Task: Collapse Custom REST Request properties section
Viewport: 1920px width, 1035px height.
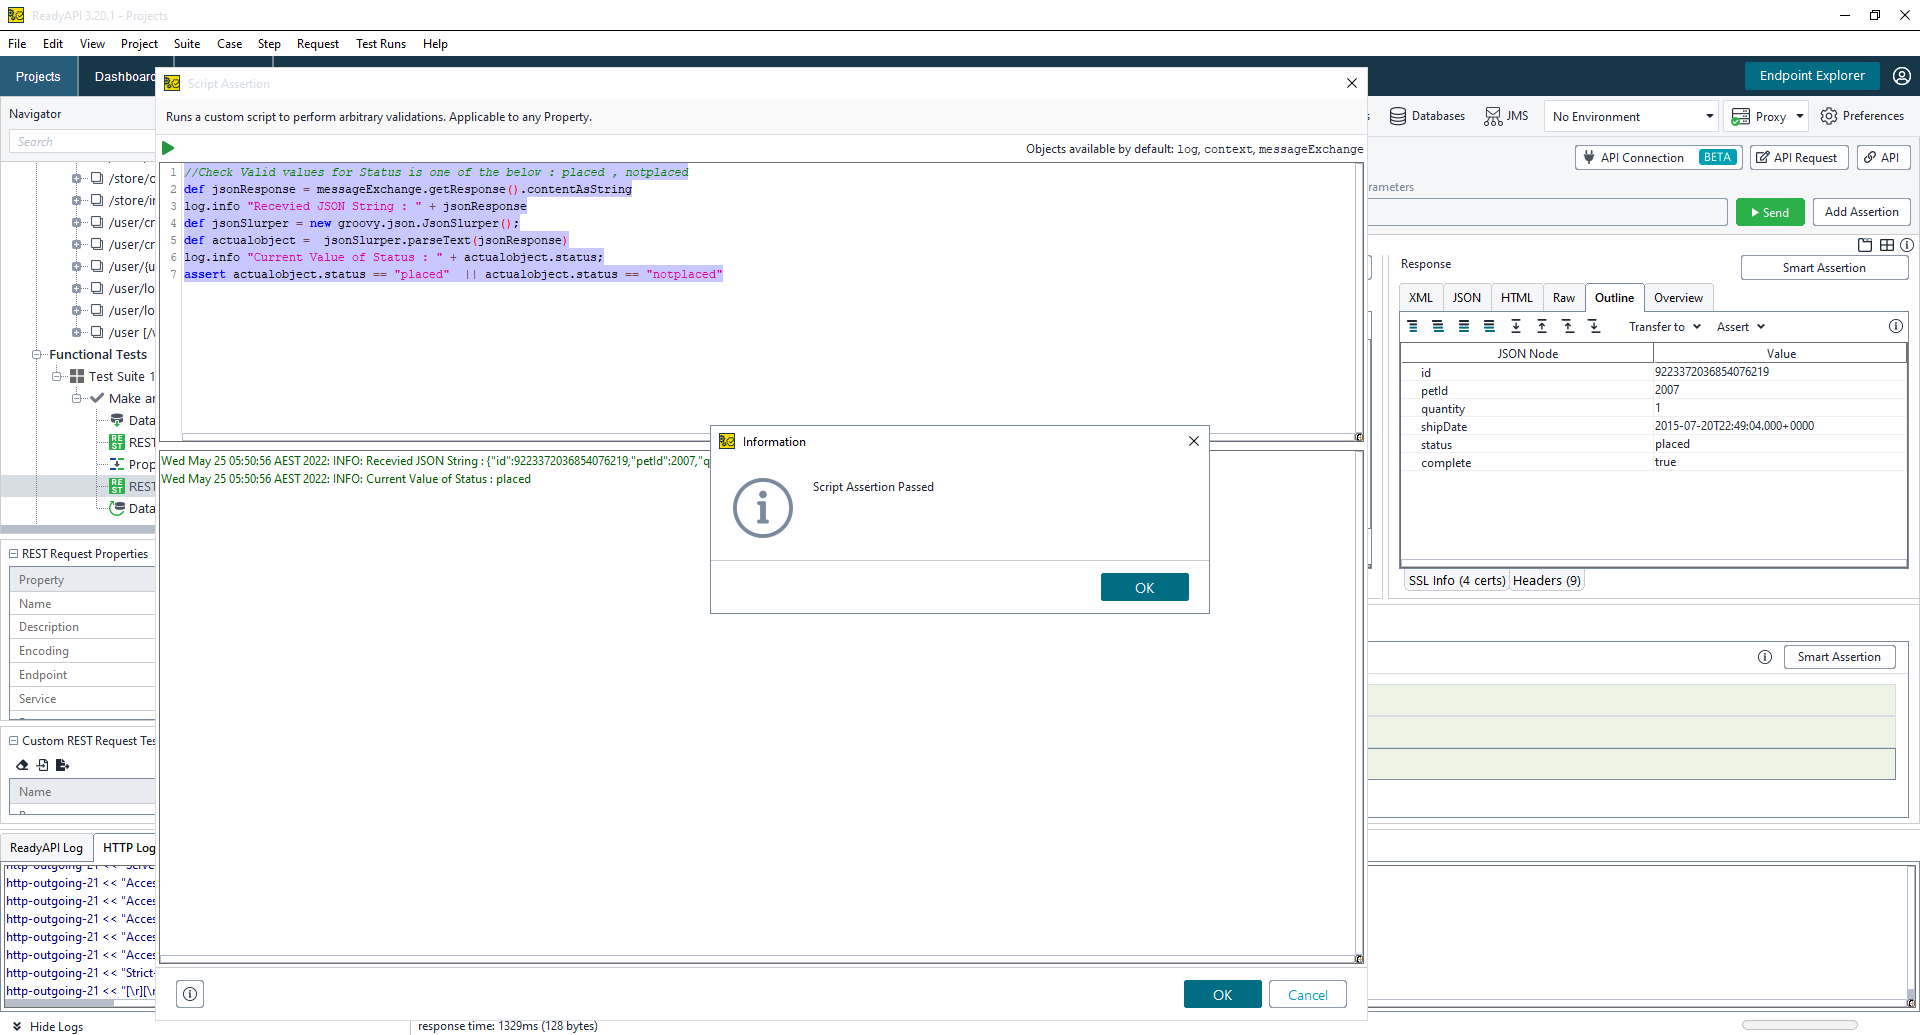Action: point(14,741)
